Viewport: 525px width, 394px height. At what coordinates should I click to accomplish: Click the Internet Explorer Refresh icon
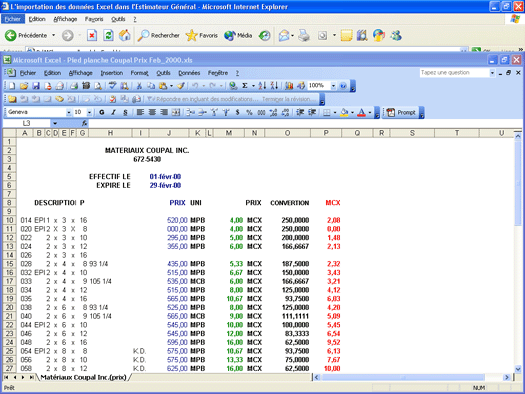pyautogui.click(x=108, y=35)
